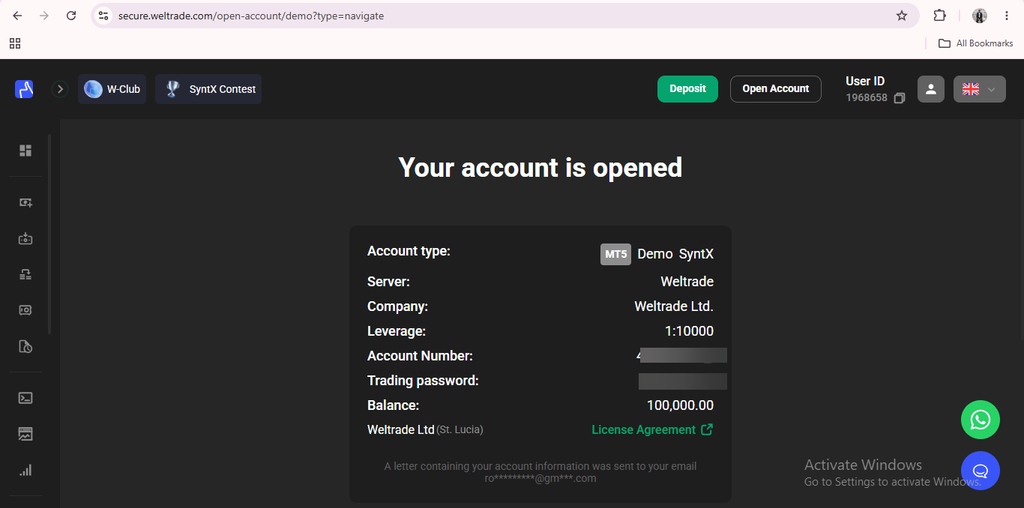Copy the User ID number

[x=899, y=98]
